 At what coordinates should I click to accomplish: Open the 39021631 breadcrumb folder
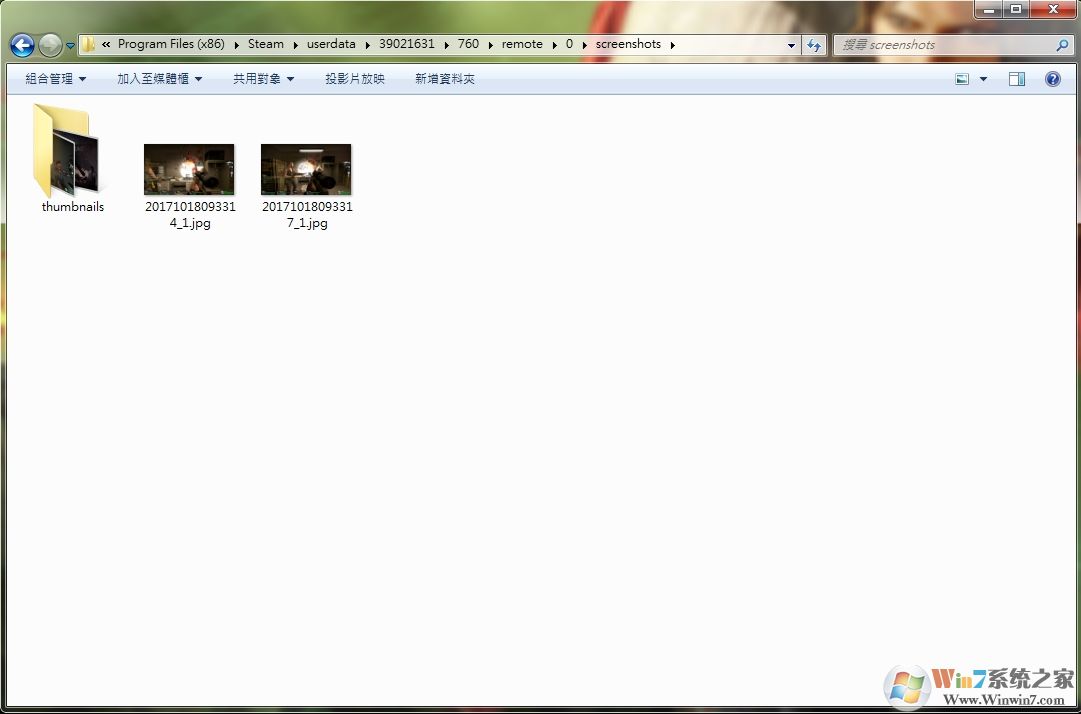tap(407, 44)
